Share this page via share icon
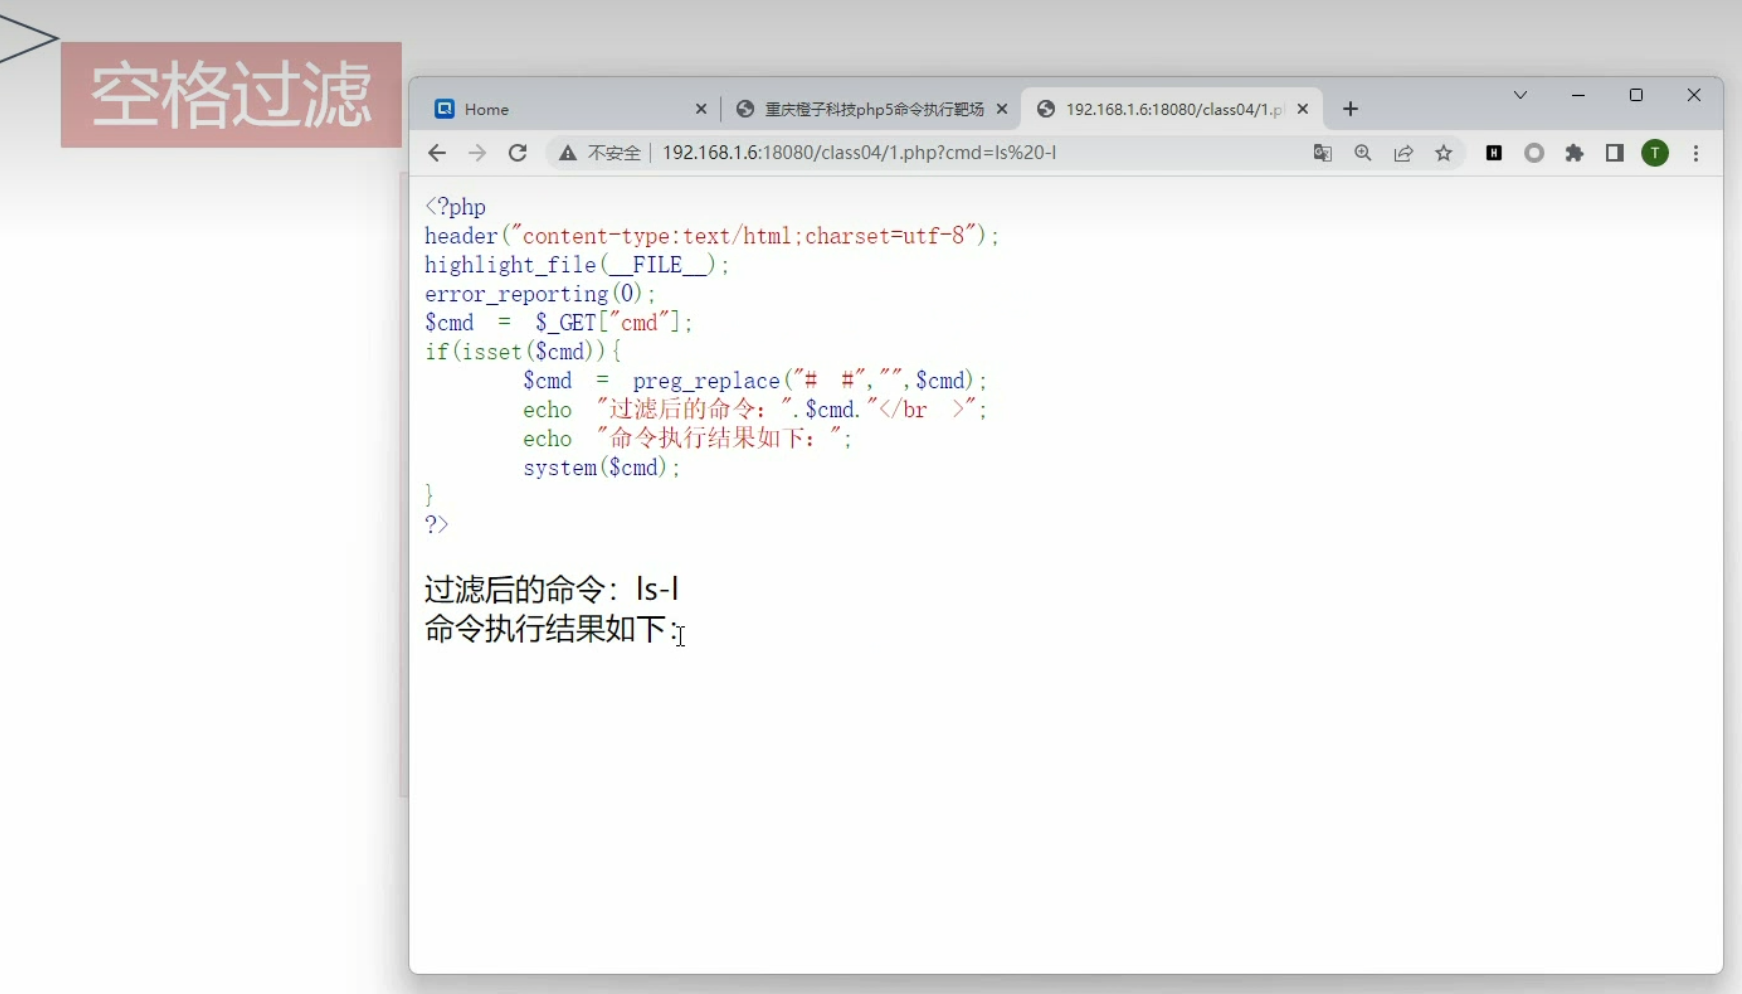The image size is (1742, 994). [1403, 153]
